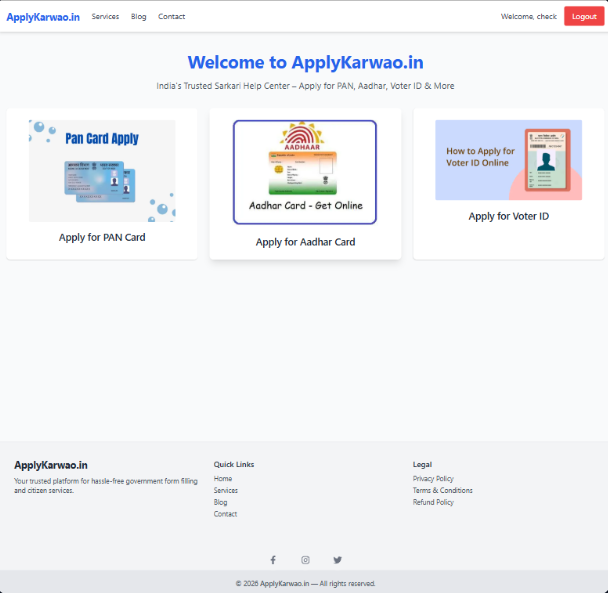The image size is (608, 593).
Task: Click the ApplyKarwao.in logo in the header
Action: pyautogui.click(x=43, y=17)
